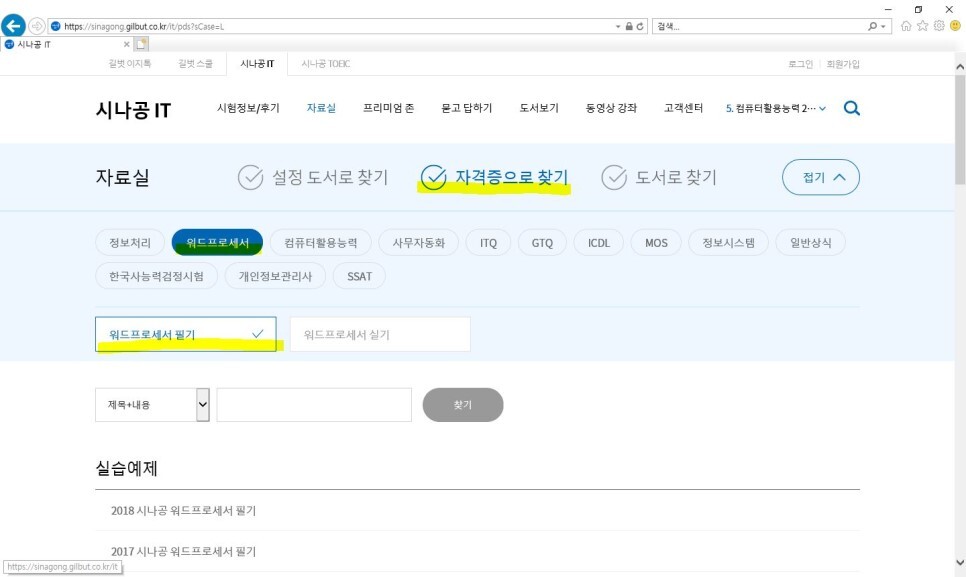Click the 찾기 search button
This screenshot has height=577, width=966.
click(463, 405)
